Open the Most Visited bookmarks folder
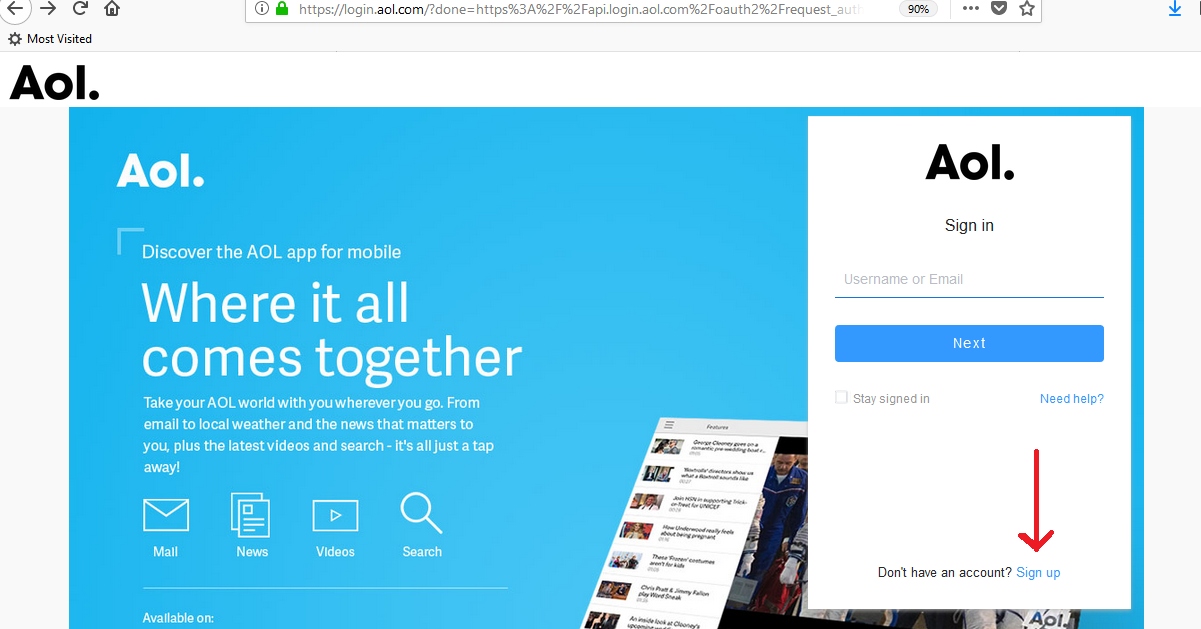This screenshot has height=629, width=1201. point(50,39)
